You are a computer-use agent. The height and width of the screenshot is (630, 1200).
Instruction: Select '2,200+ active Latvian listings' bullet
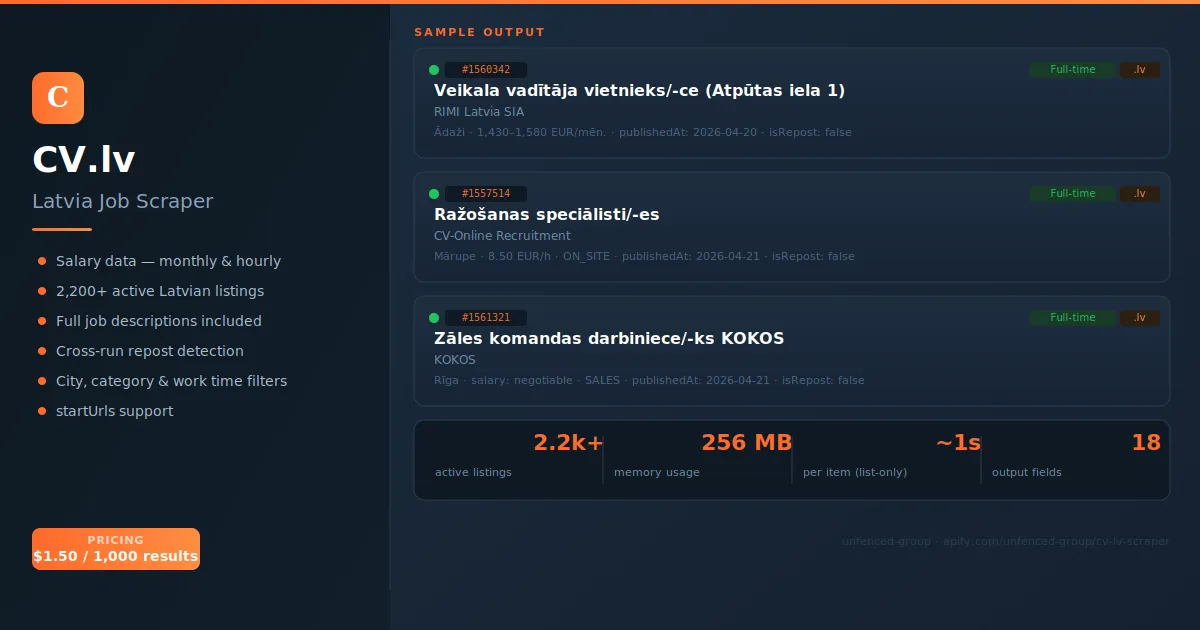pos(160,291)
